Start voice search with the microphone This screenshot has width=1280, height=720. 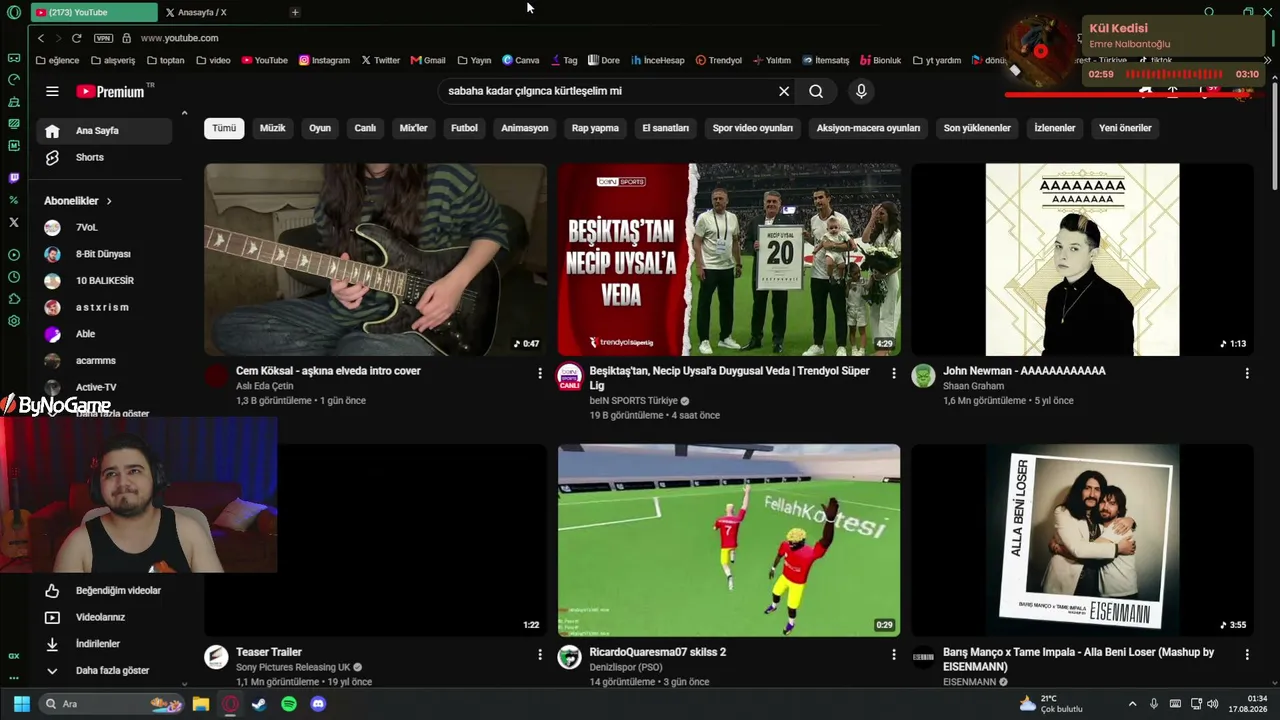861,91
